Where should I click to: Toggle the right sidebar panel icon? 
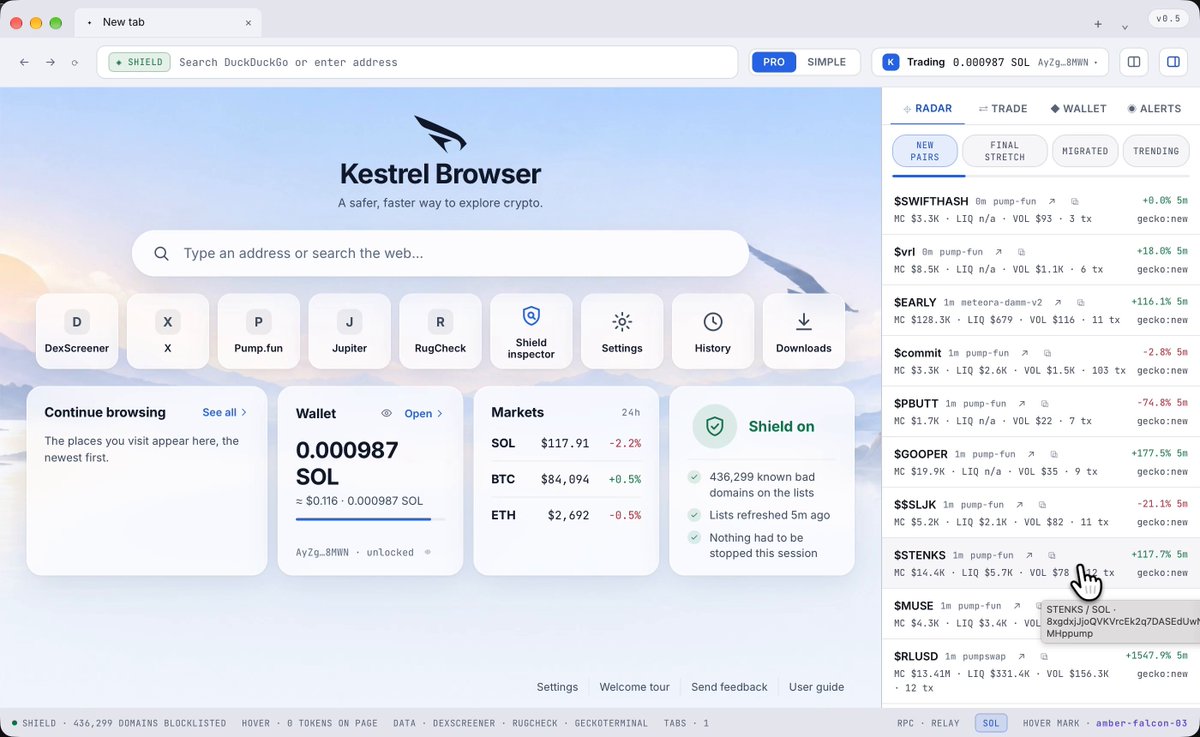(1172, 62)
